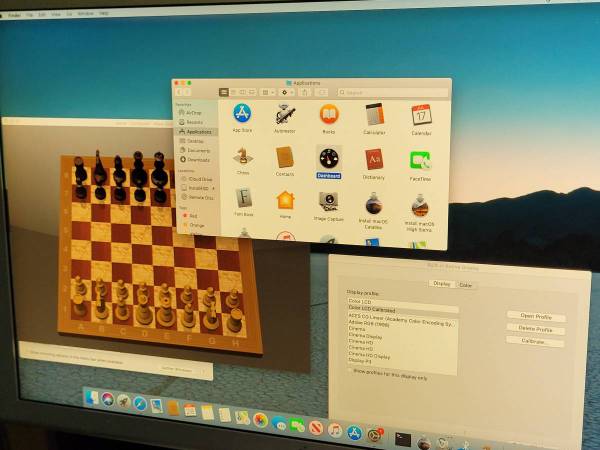Open the Calculator app
600x450 pixels.
374,114
